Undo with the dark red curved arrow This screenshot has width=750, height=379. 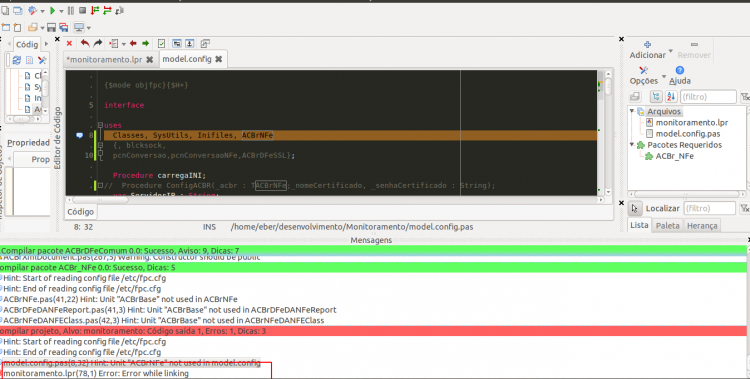[85, 44]
